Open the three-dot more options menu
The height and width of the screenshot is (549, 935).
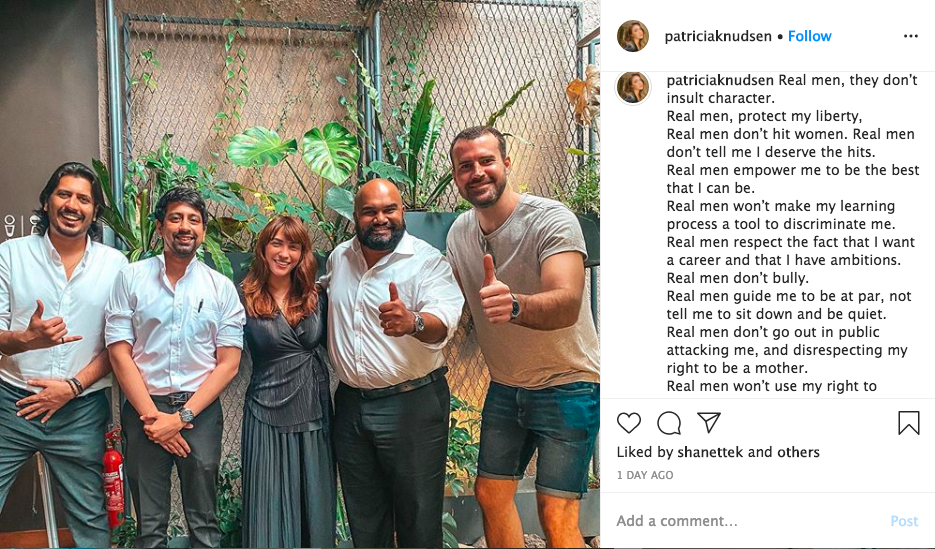tap(910, 36)
